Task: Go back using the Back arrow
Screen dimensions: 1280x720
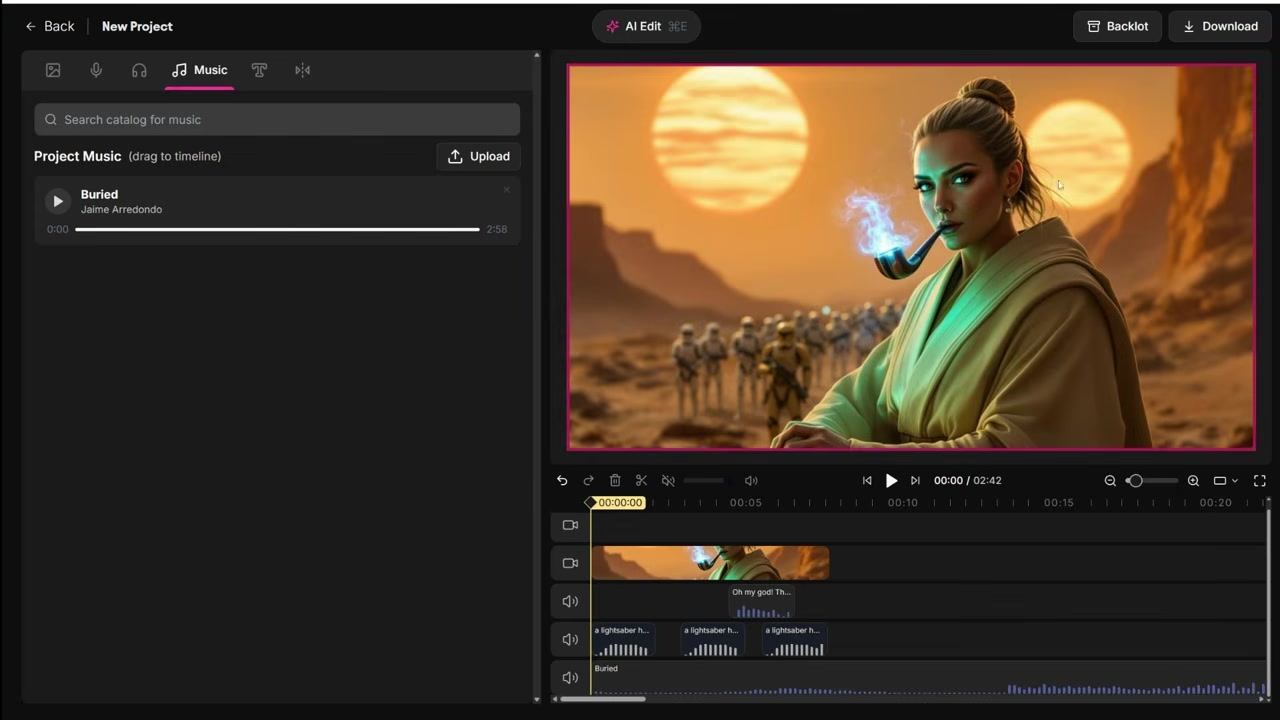Action: [49, 26]
